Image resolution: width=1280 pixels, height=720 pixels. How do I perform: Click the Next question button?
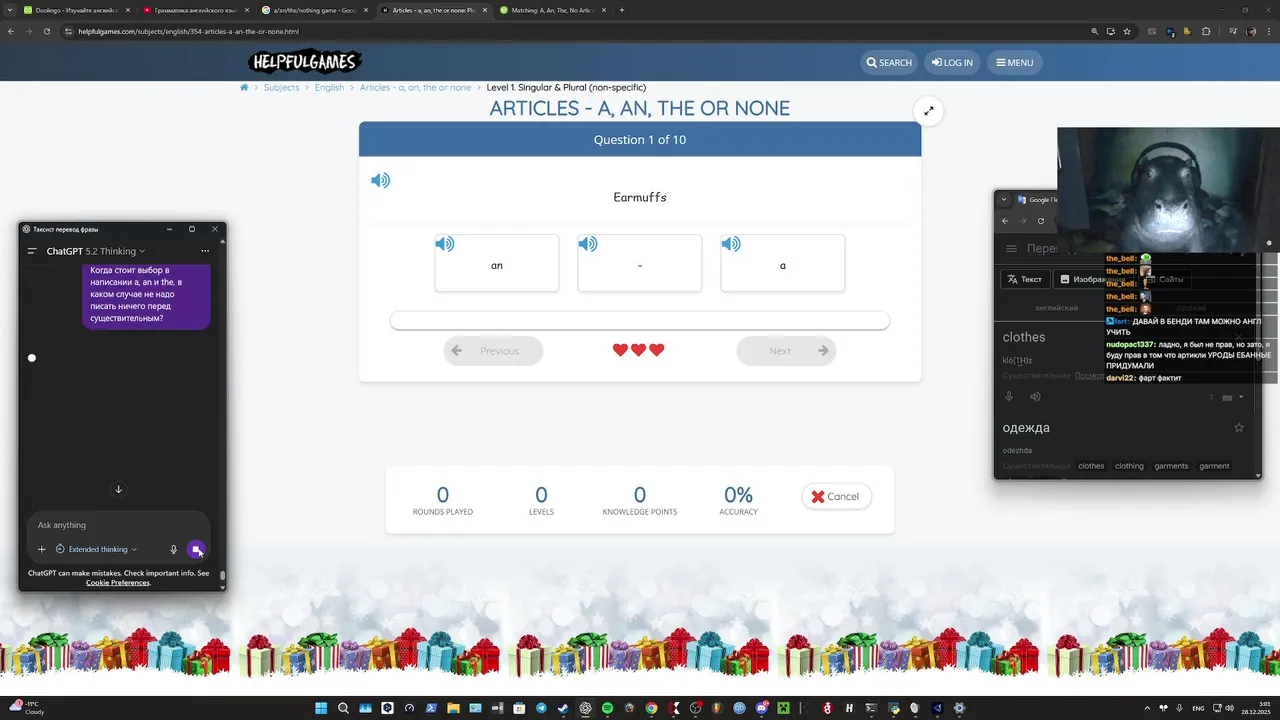click(x=786, y=351)
